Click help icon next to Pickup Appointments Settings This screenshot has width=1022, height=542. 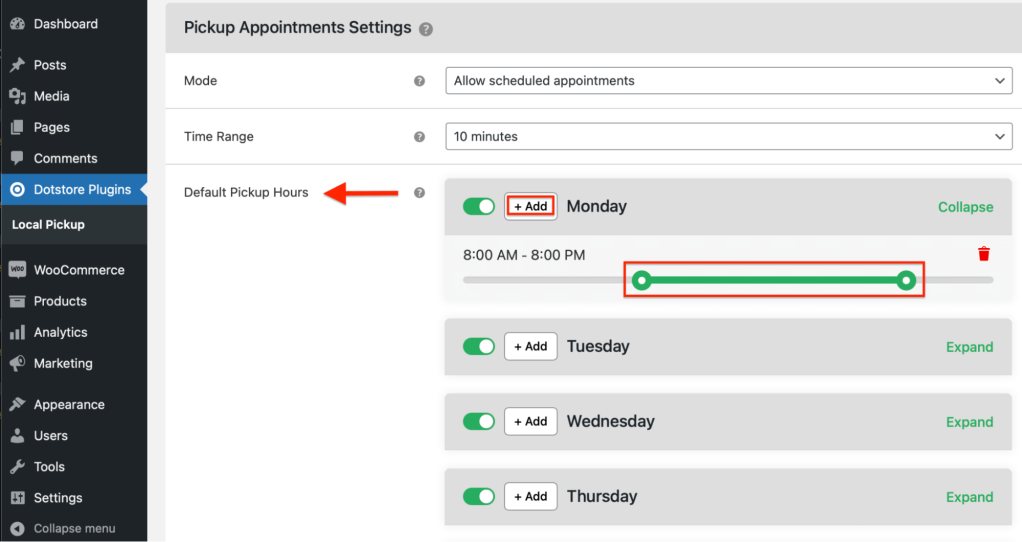click(x=427, y=29)
